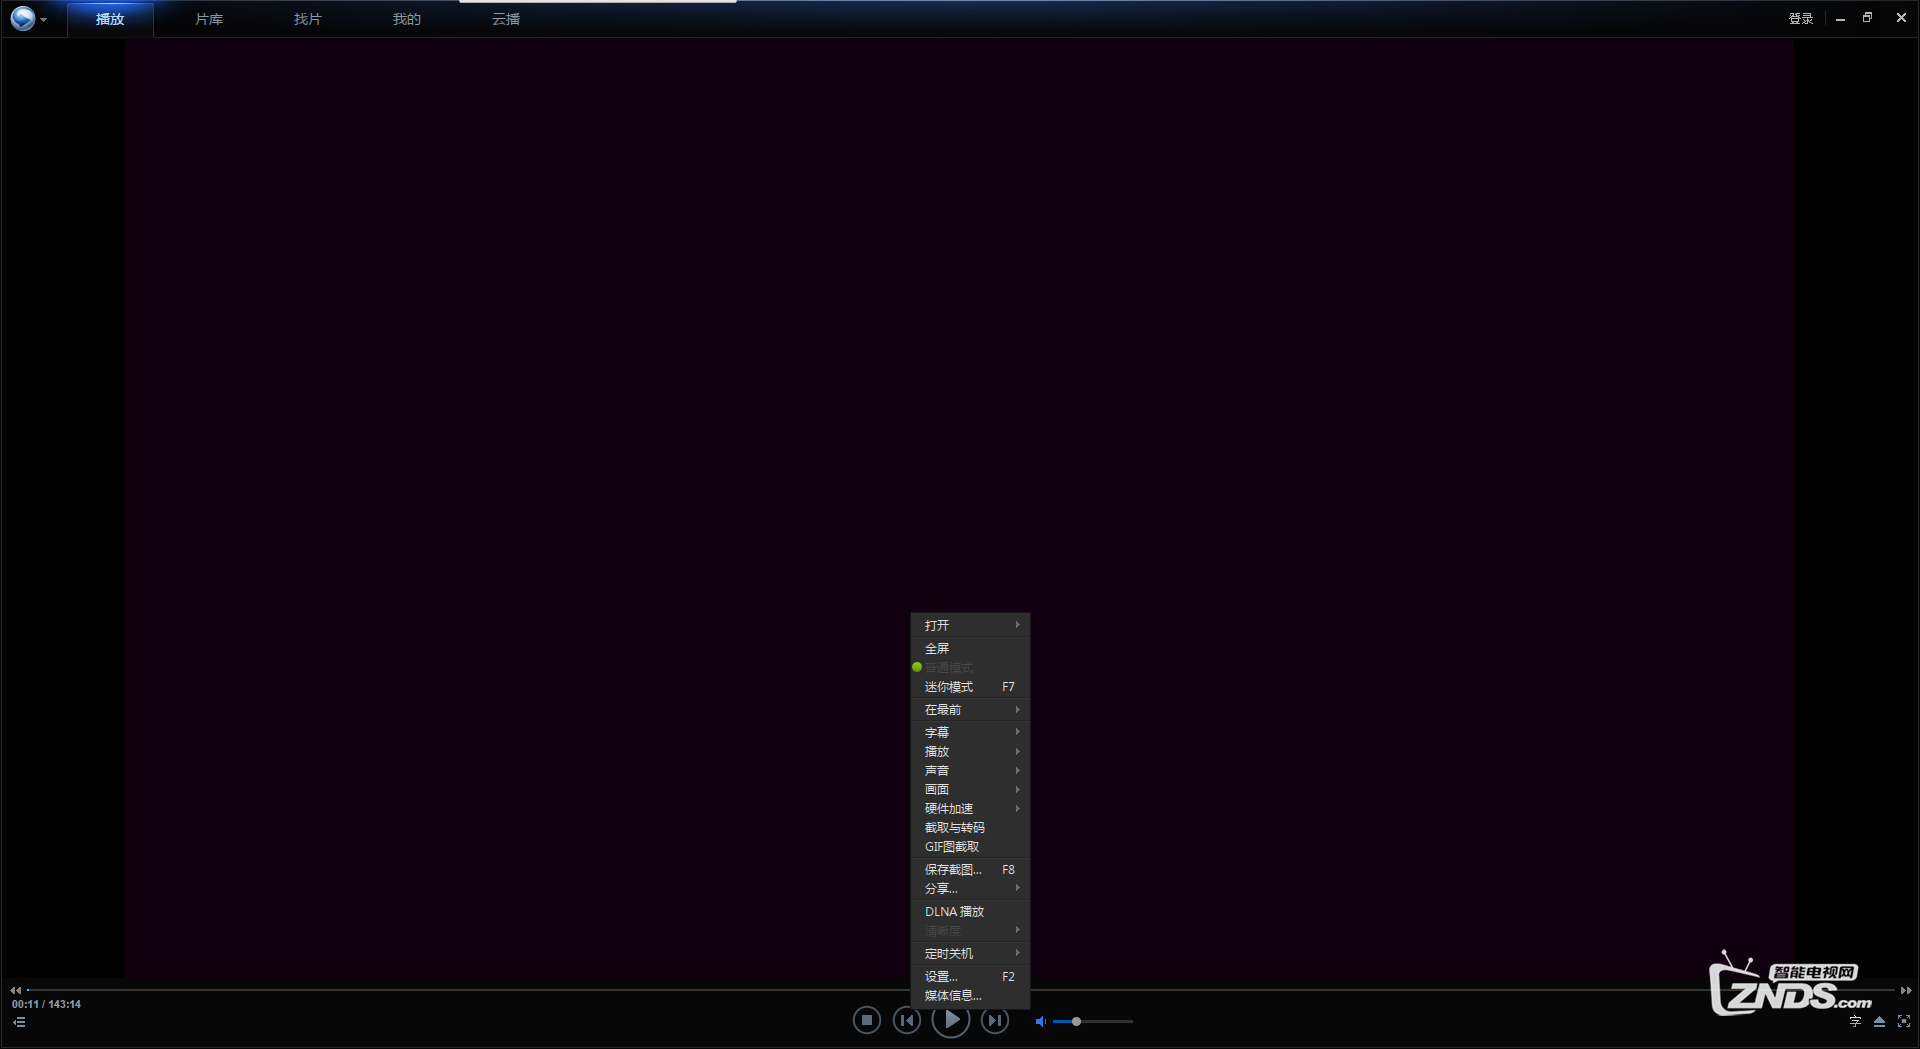Viewport: 1920px width, 1049px height.
Task: Choose 全屏 in the context menu
Action: (x=970, y=648)
